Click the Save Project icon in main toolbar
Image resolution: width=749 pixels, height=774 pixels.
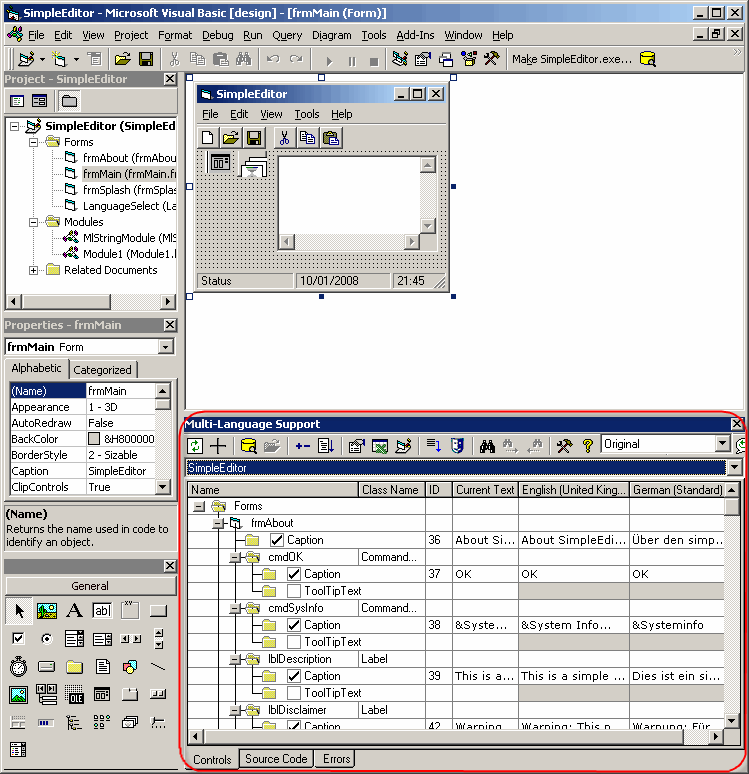point(146,59)
